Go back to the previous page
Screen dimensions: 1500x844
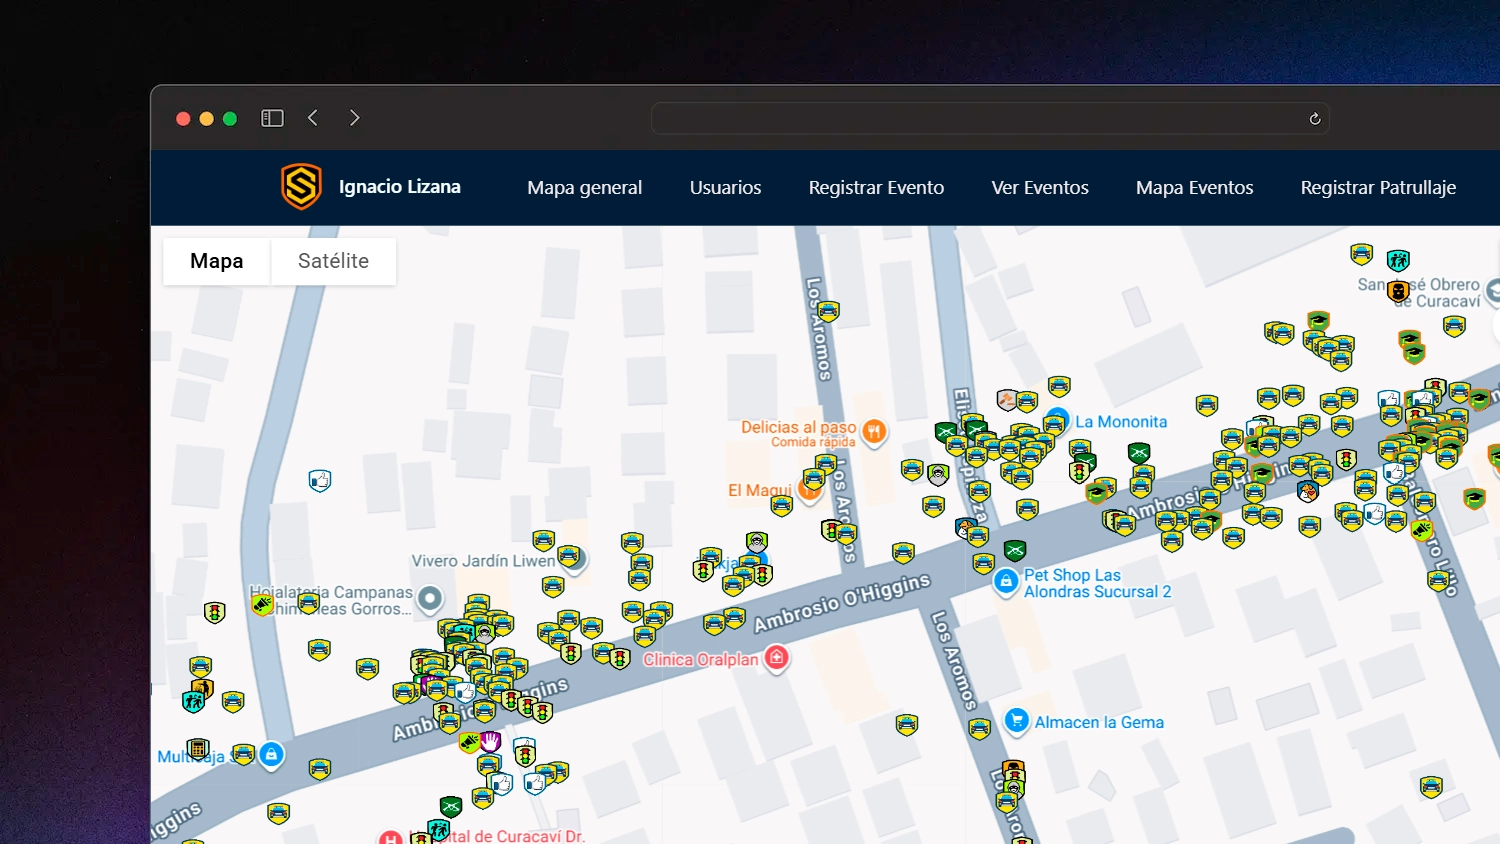coord(313,118)
